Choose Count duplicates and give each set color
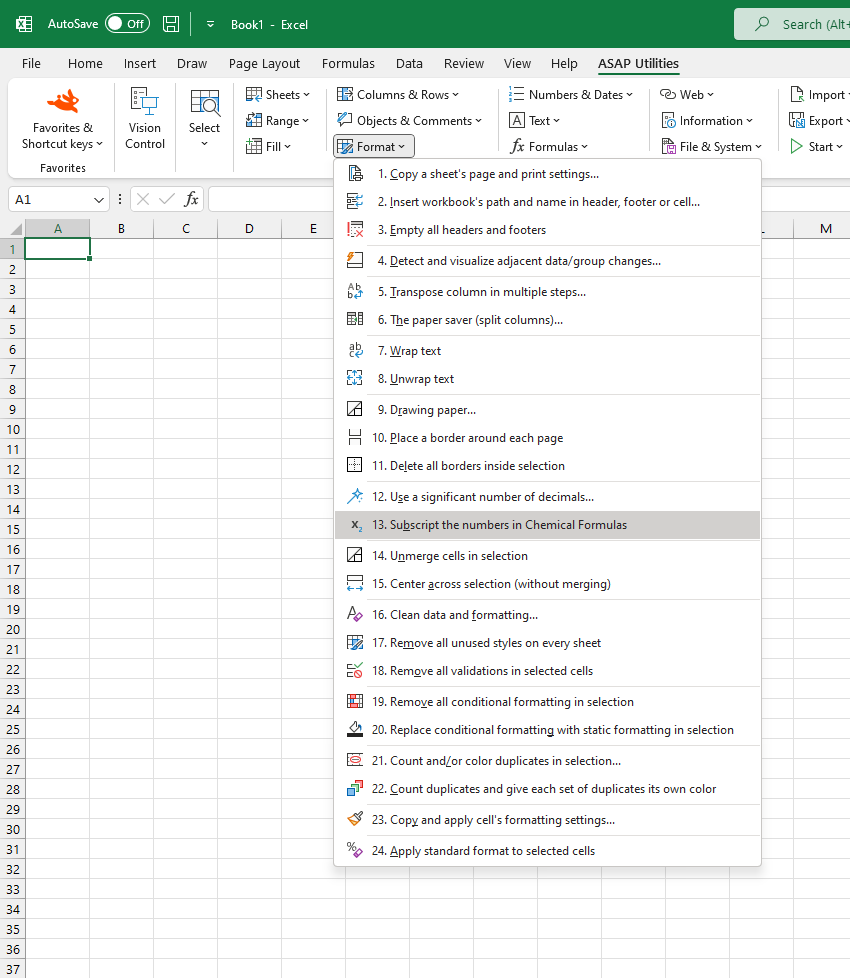This screenshot has height=978, width=850. coord(548,789)
